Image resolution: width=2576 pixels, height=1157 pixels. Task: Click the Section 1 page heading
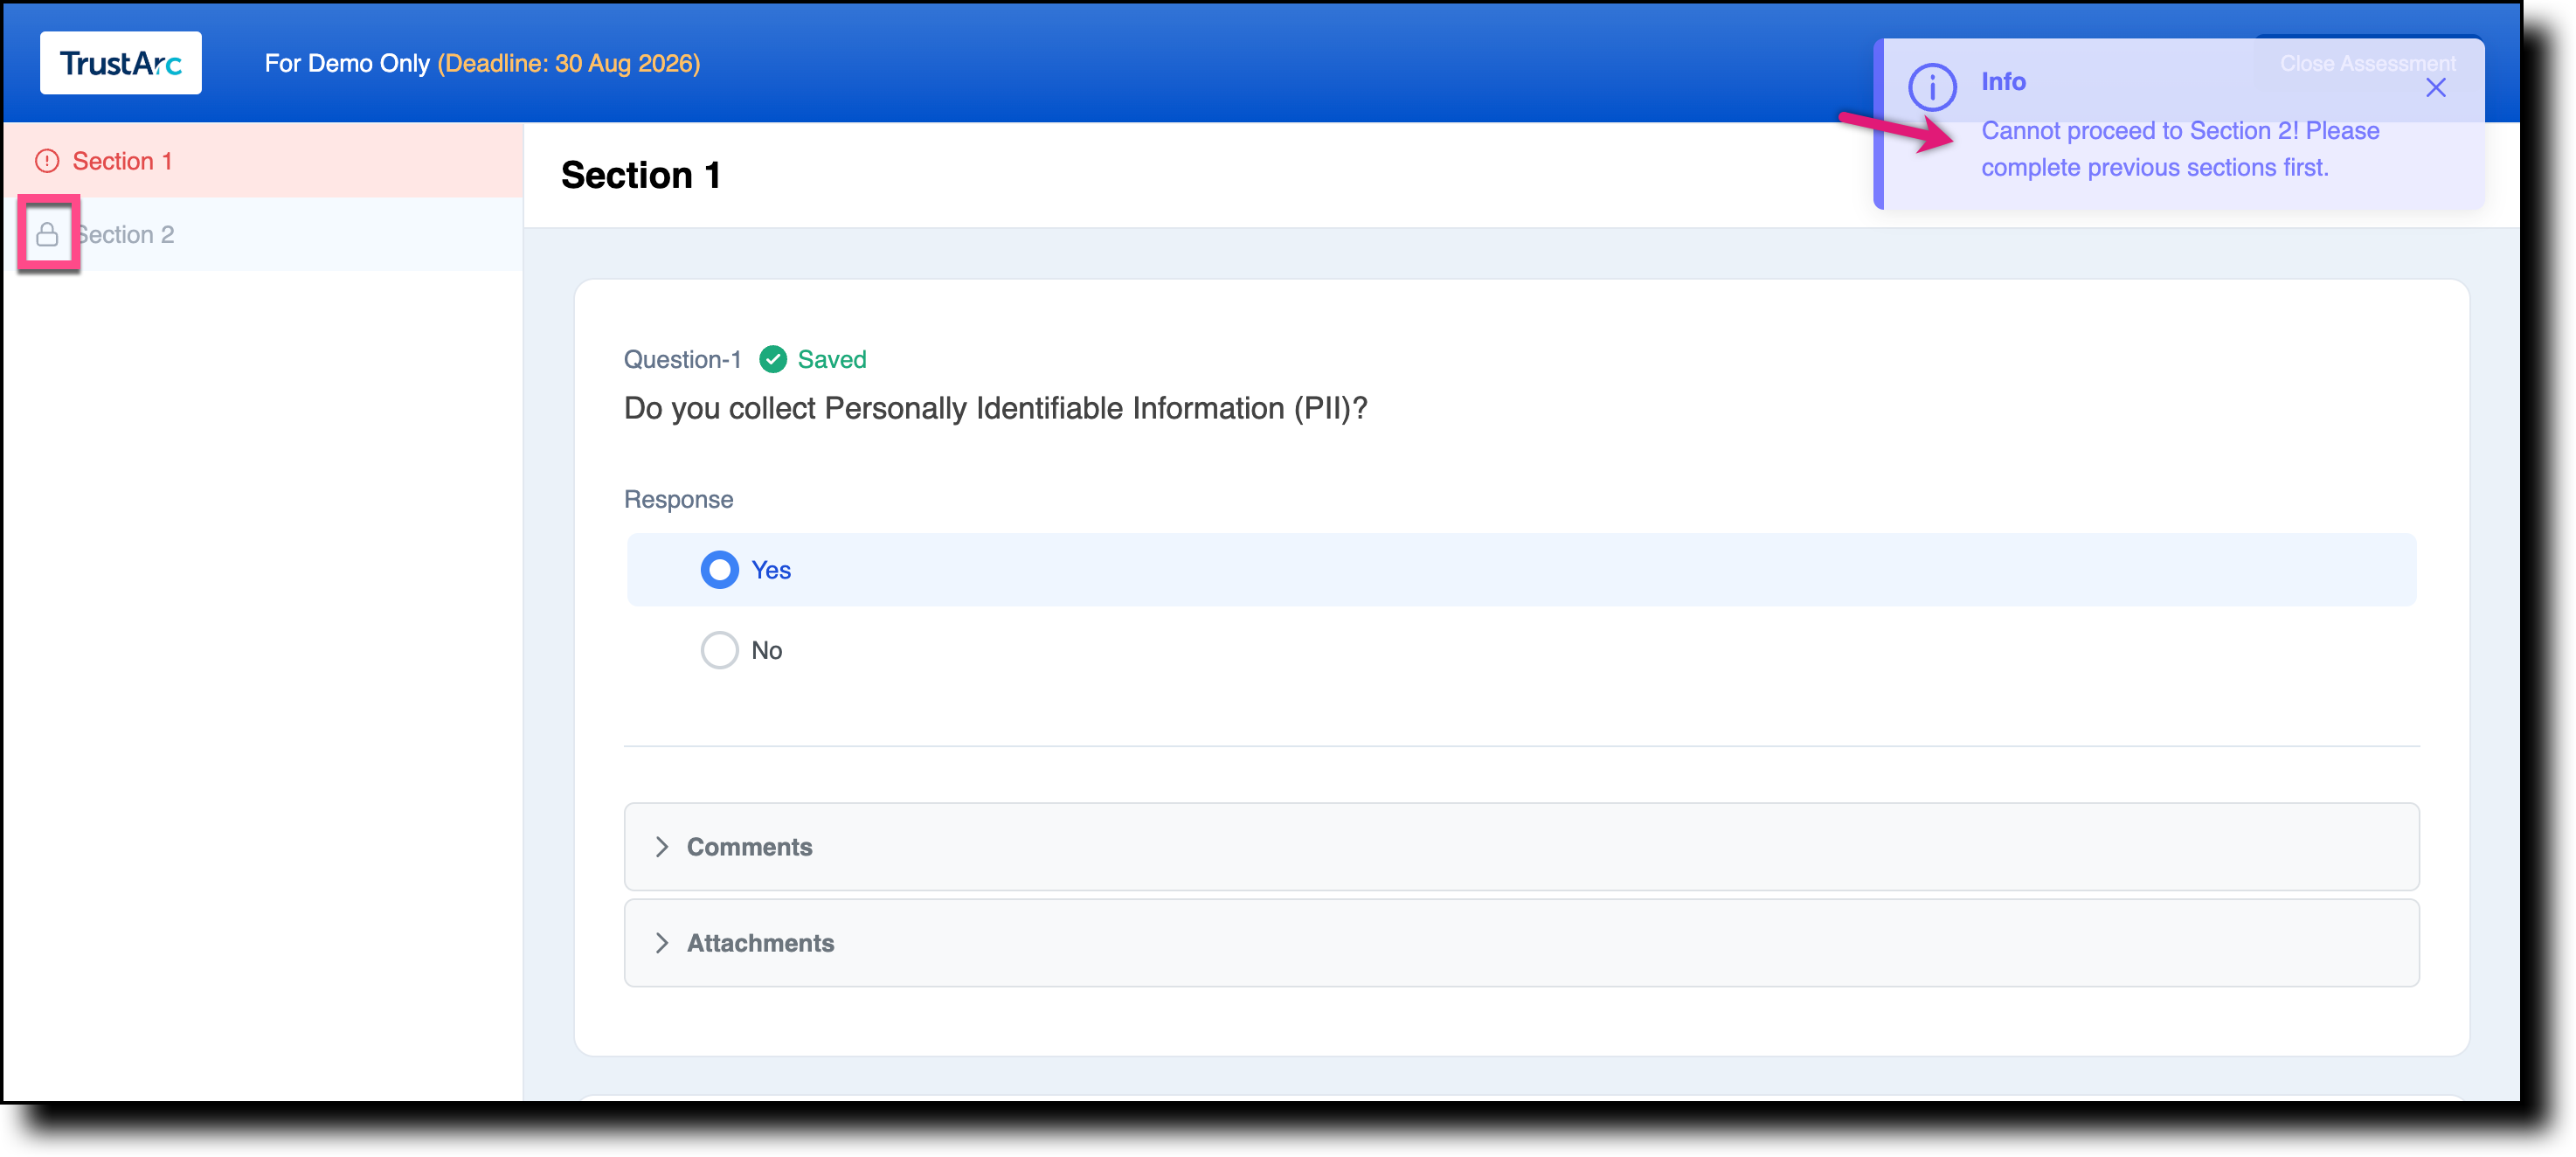[640, 175]
